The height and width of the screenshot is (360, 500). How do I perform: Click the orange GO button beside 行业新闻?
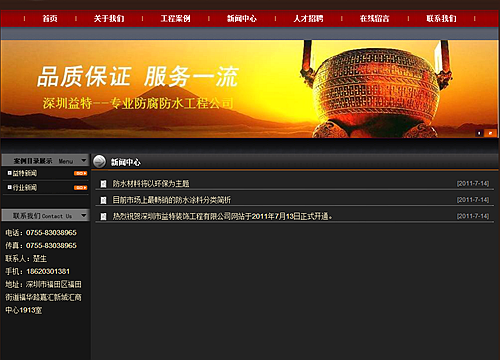point(80,188)
